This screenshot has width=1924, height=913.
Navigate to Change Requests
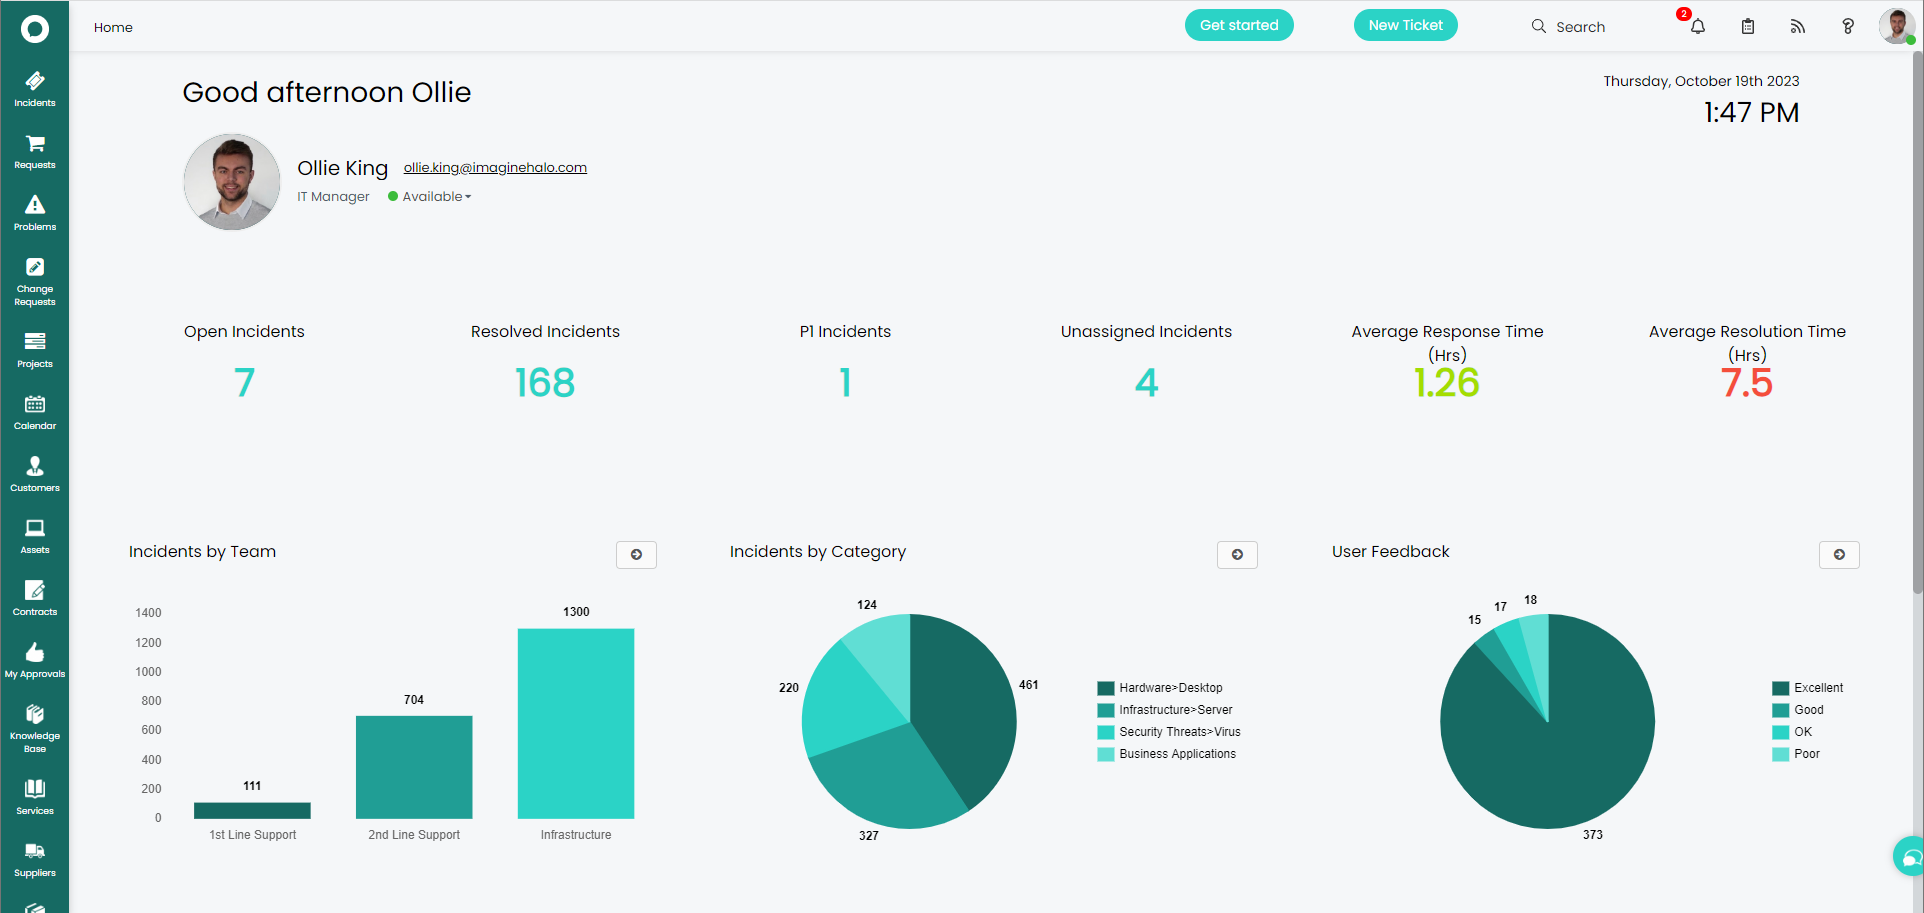[x=35, y=280]
